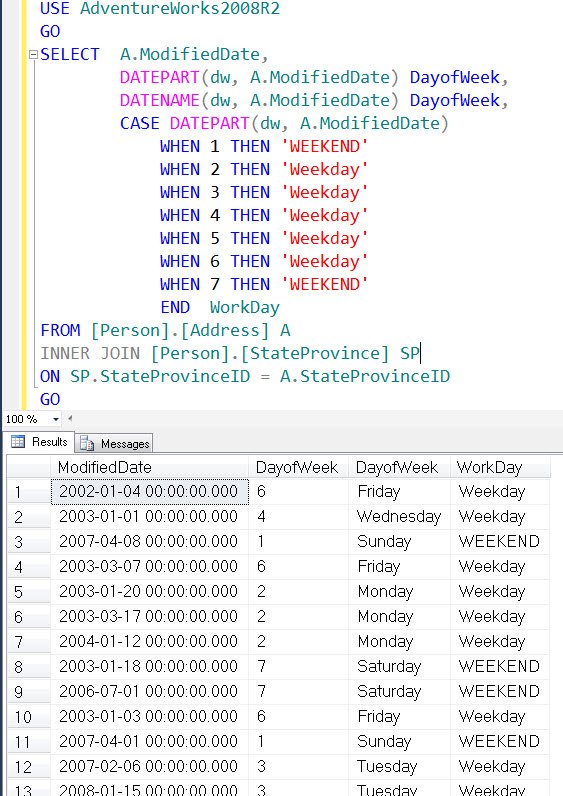Click the Wednesday cell in row 2
Viewport: 563px width, 796px height.
pos(400,517)
